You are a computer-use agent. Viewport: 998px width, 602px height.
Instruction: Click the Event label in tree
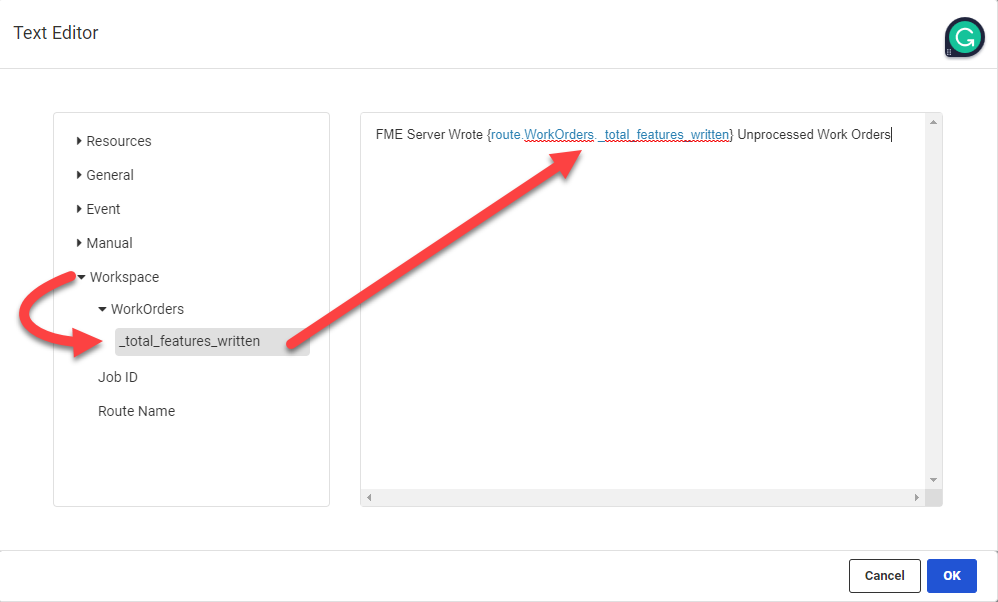click(x=103, y=209)
